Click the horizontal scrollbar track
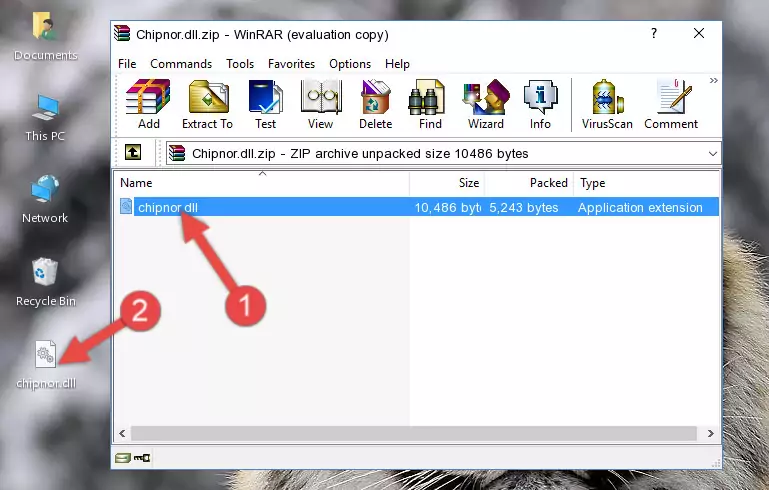 point(414,434)
